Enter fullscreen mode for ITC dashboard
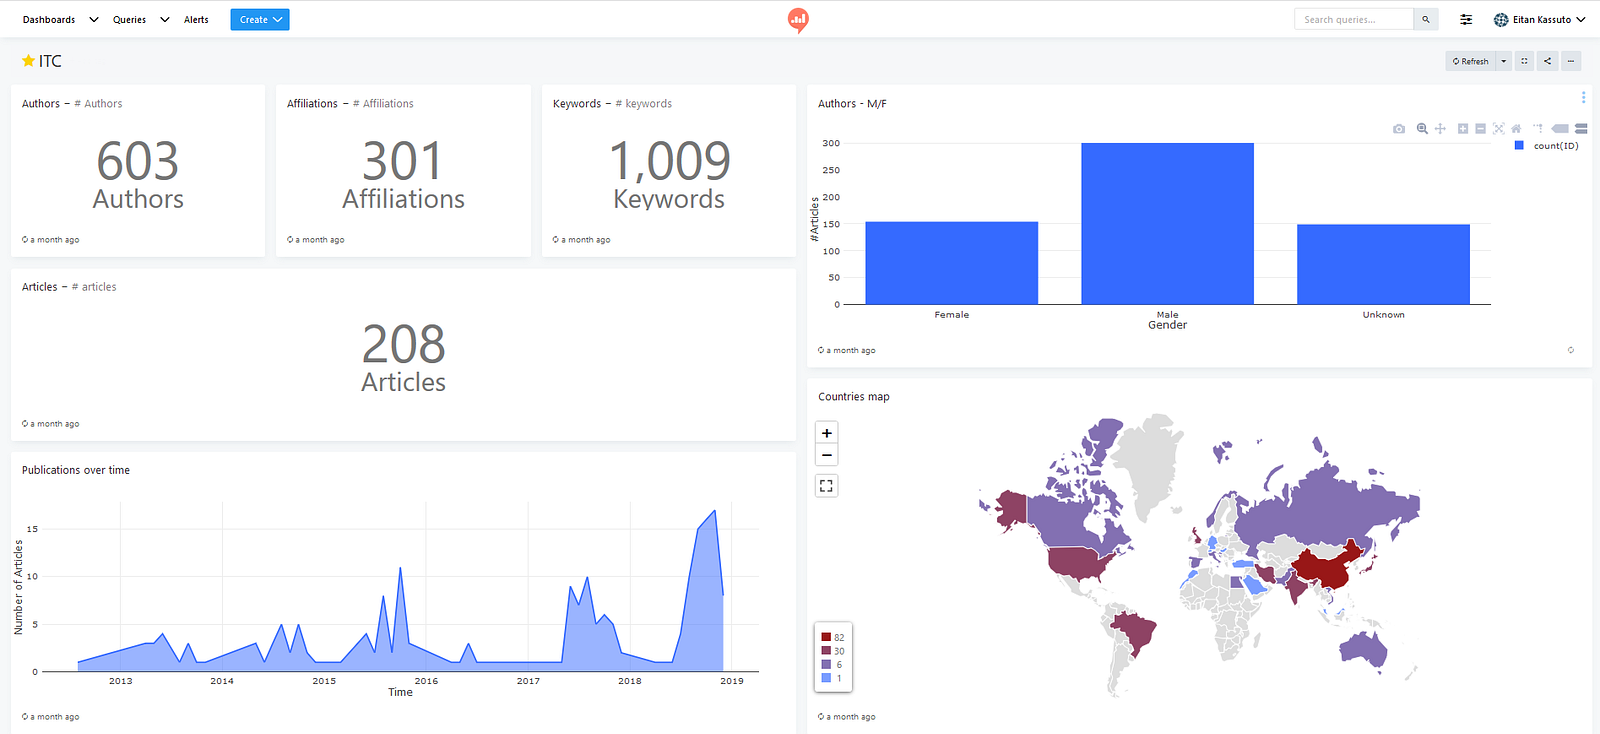The width and height of the screenshot is (1600, 734). pyautogui.click(x=1524, y=61)
